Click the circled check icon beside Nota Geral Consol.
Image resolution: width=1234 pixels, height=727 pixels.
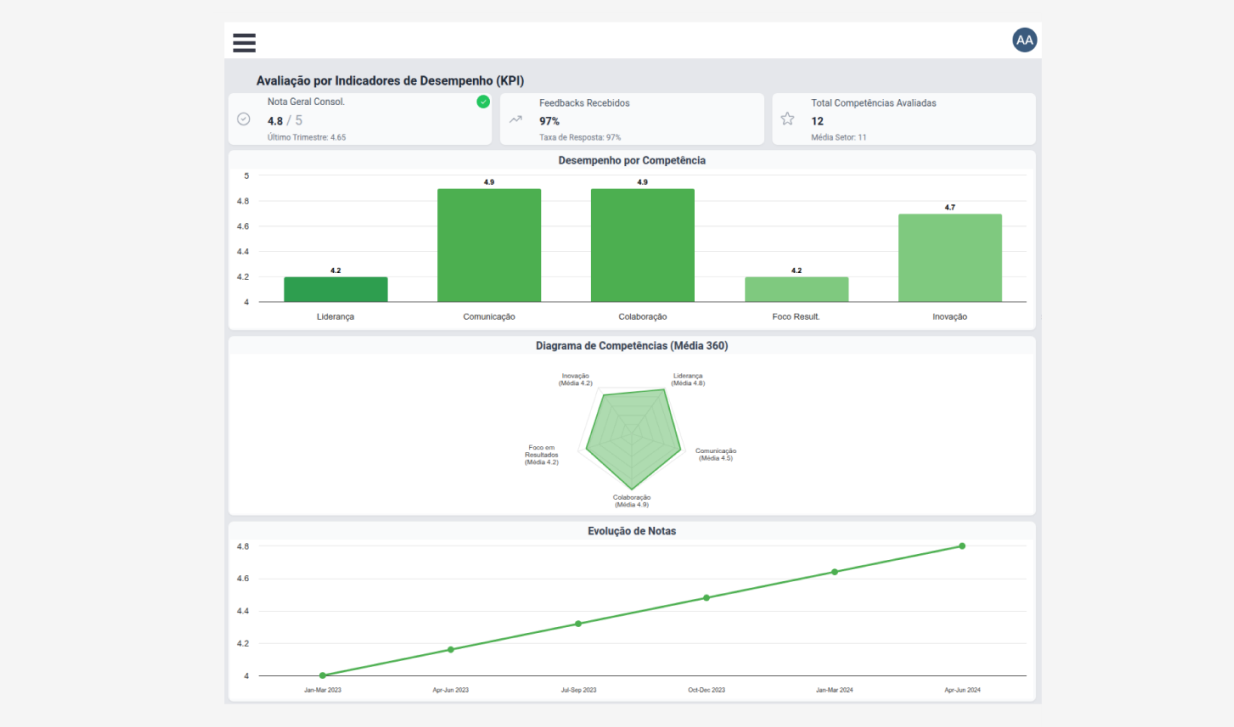(x=243, y=119)
